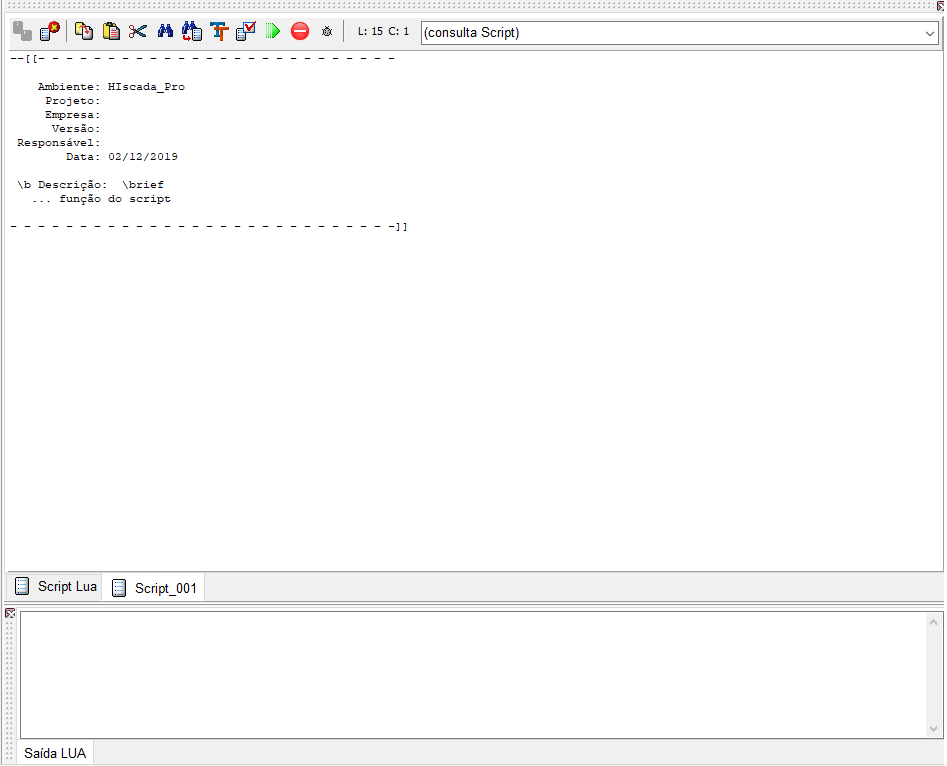Click the opening comment line starting with --[[

pos(202,59)
